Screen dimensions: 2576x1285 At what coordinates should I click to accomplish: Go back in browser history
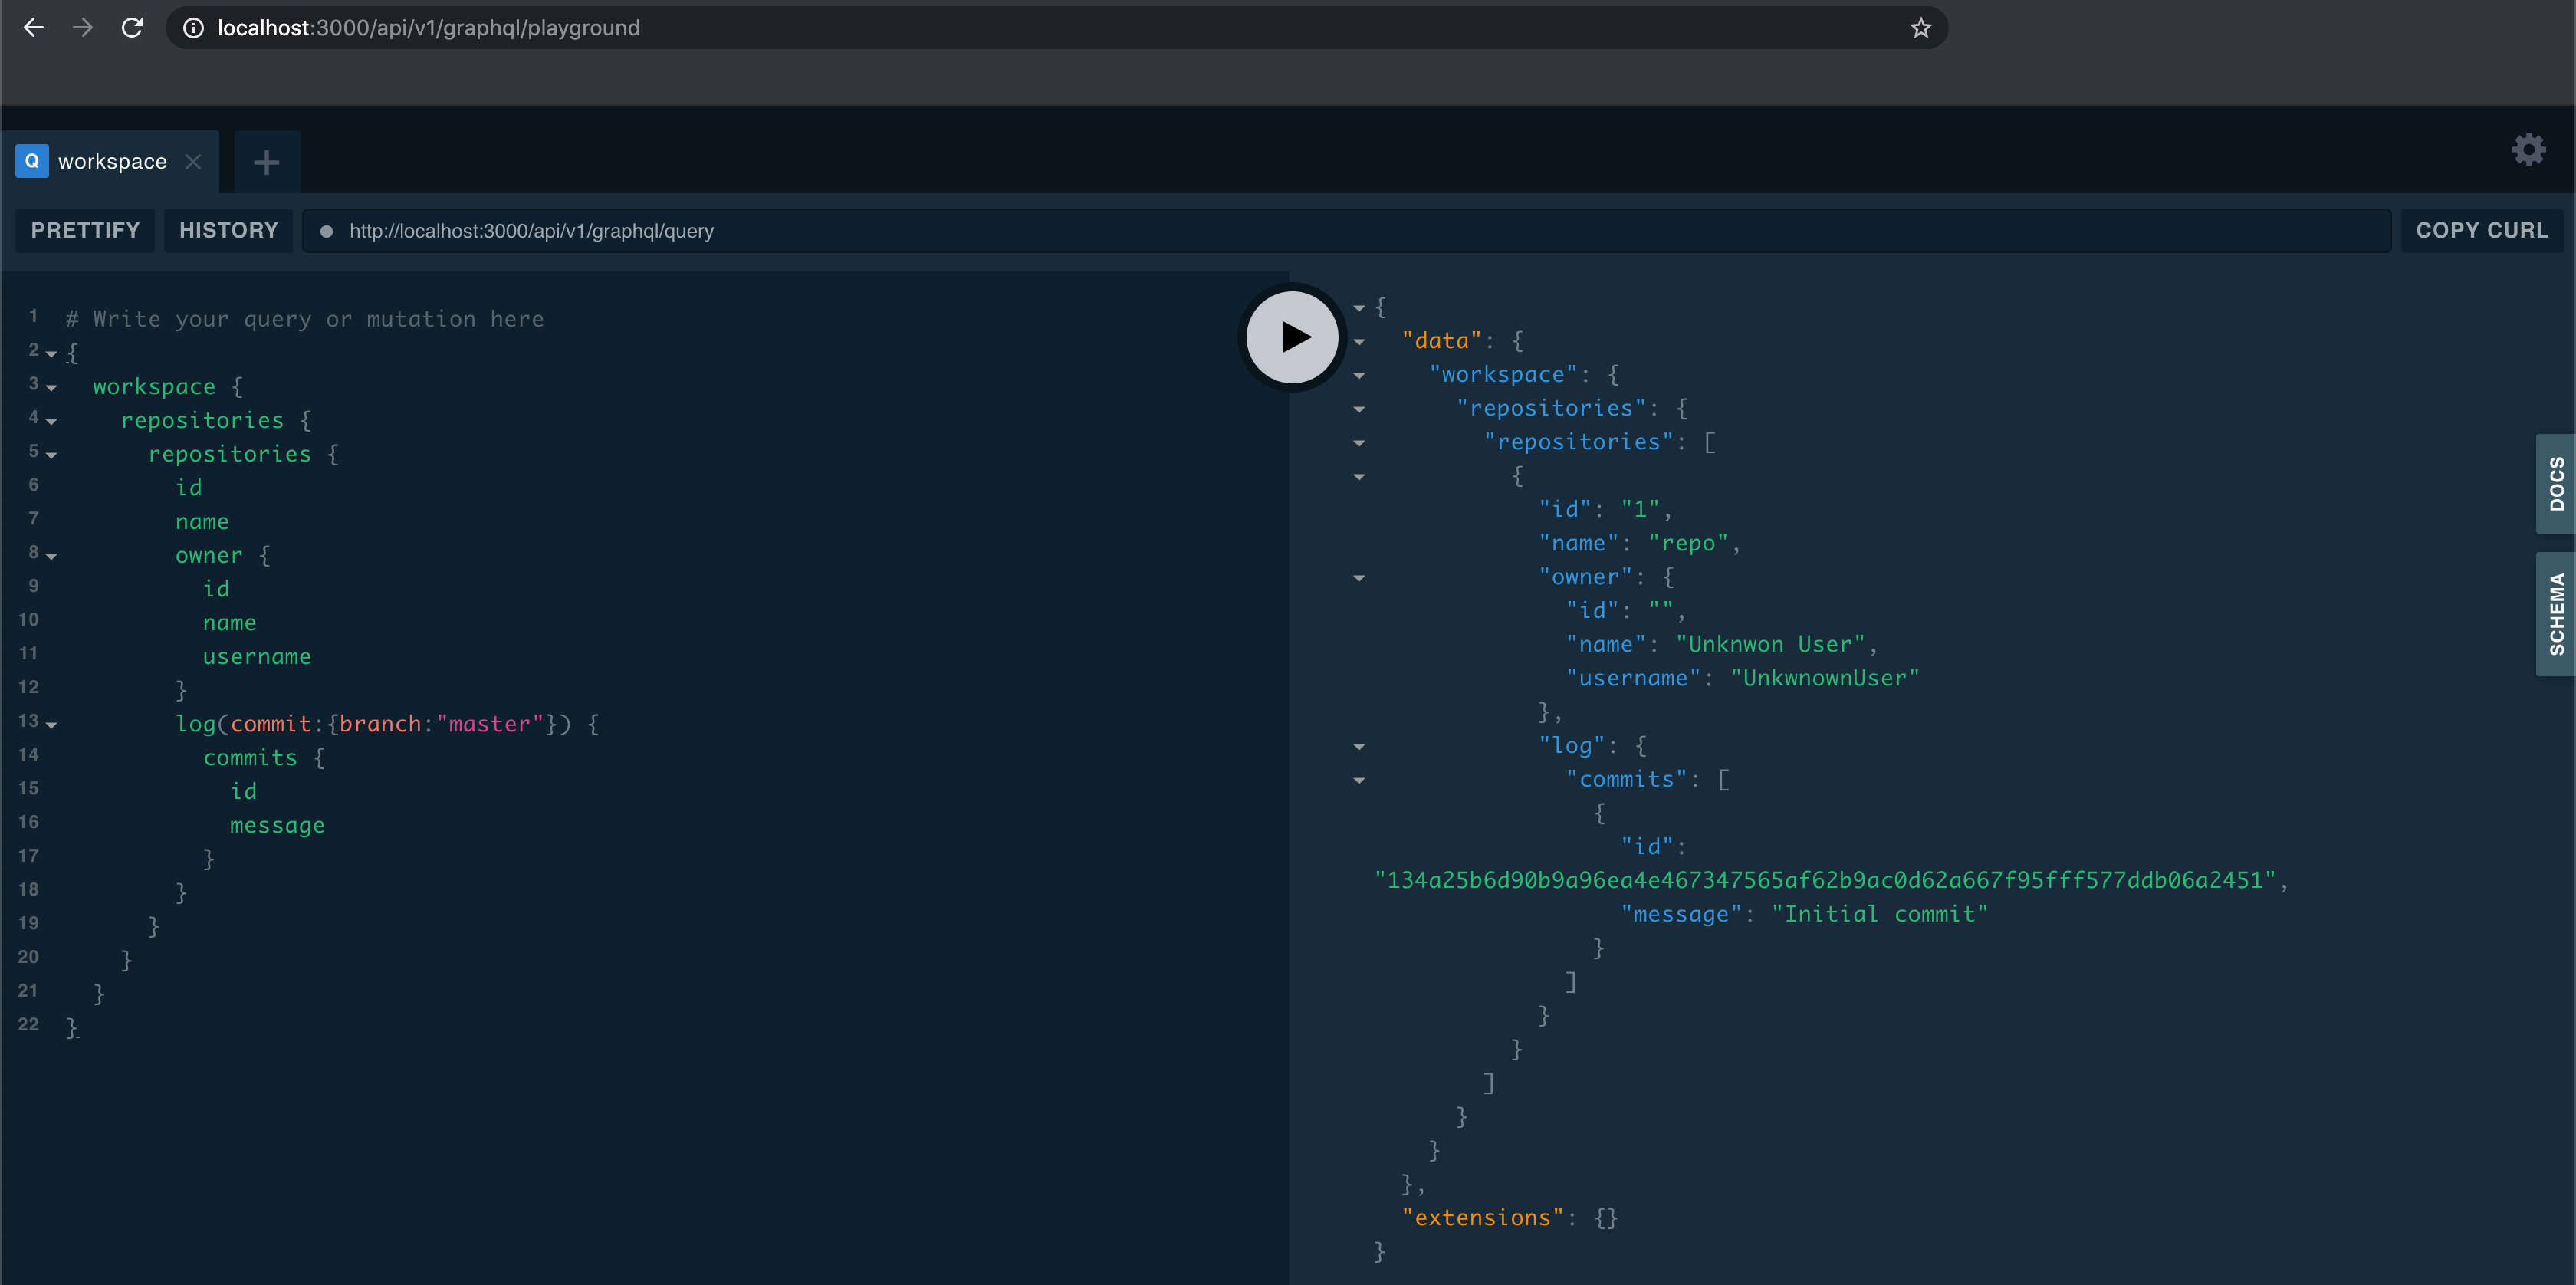(x=34, y=28)
